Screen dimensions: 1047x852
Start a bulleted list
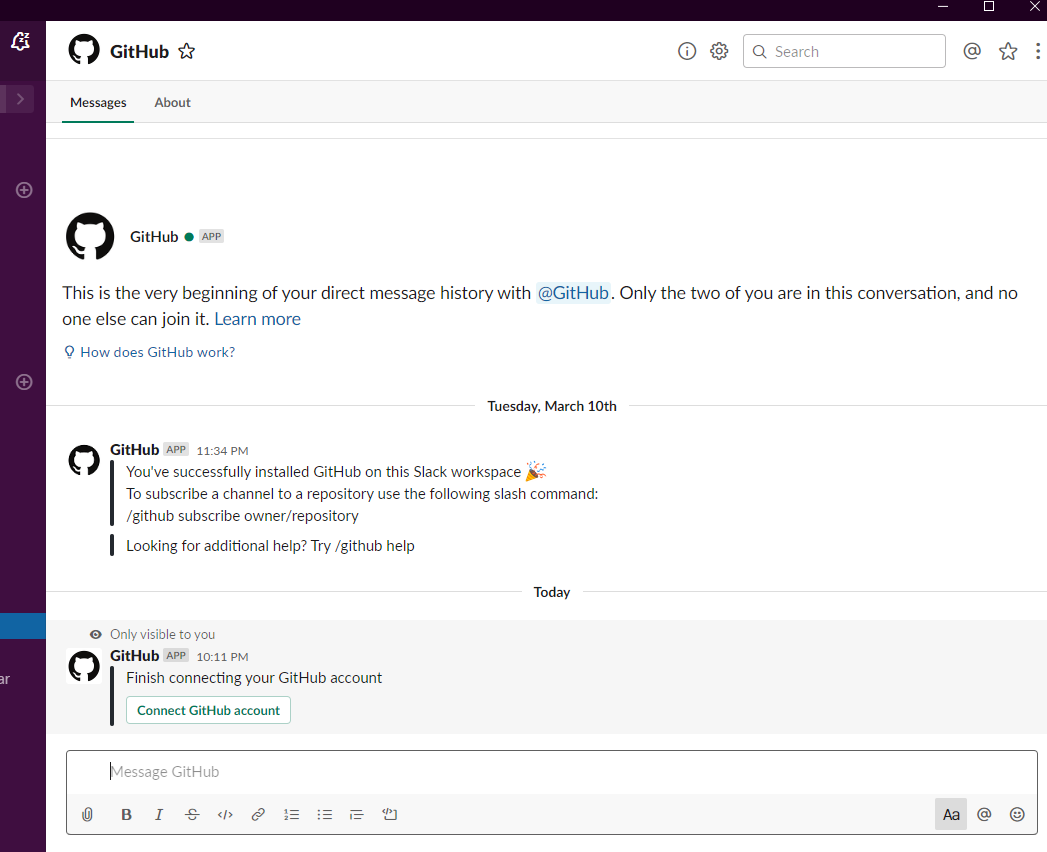325,815
